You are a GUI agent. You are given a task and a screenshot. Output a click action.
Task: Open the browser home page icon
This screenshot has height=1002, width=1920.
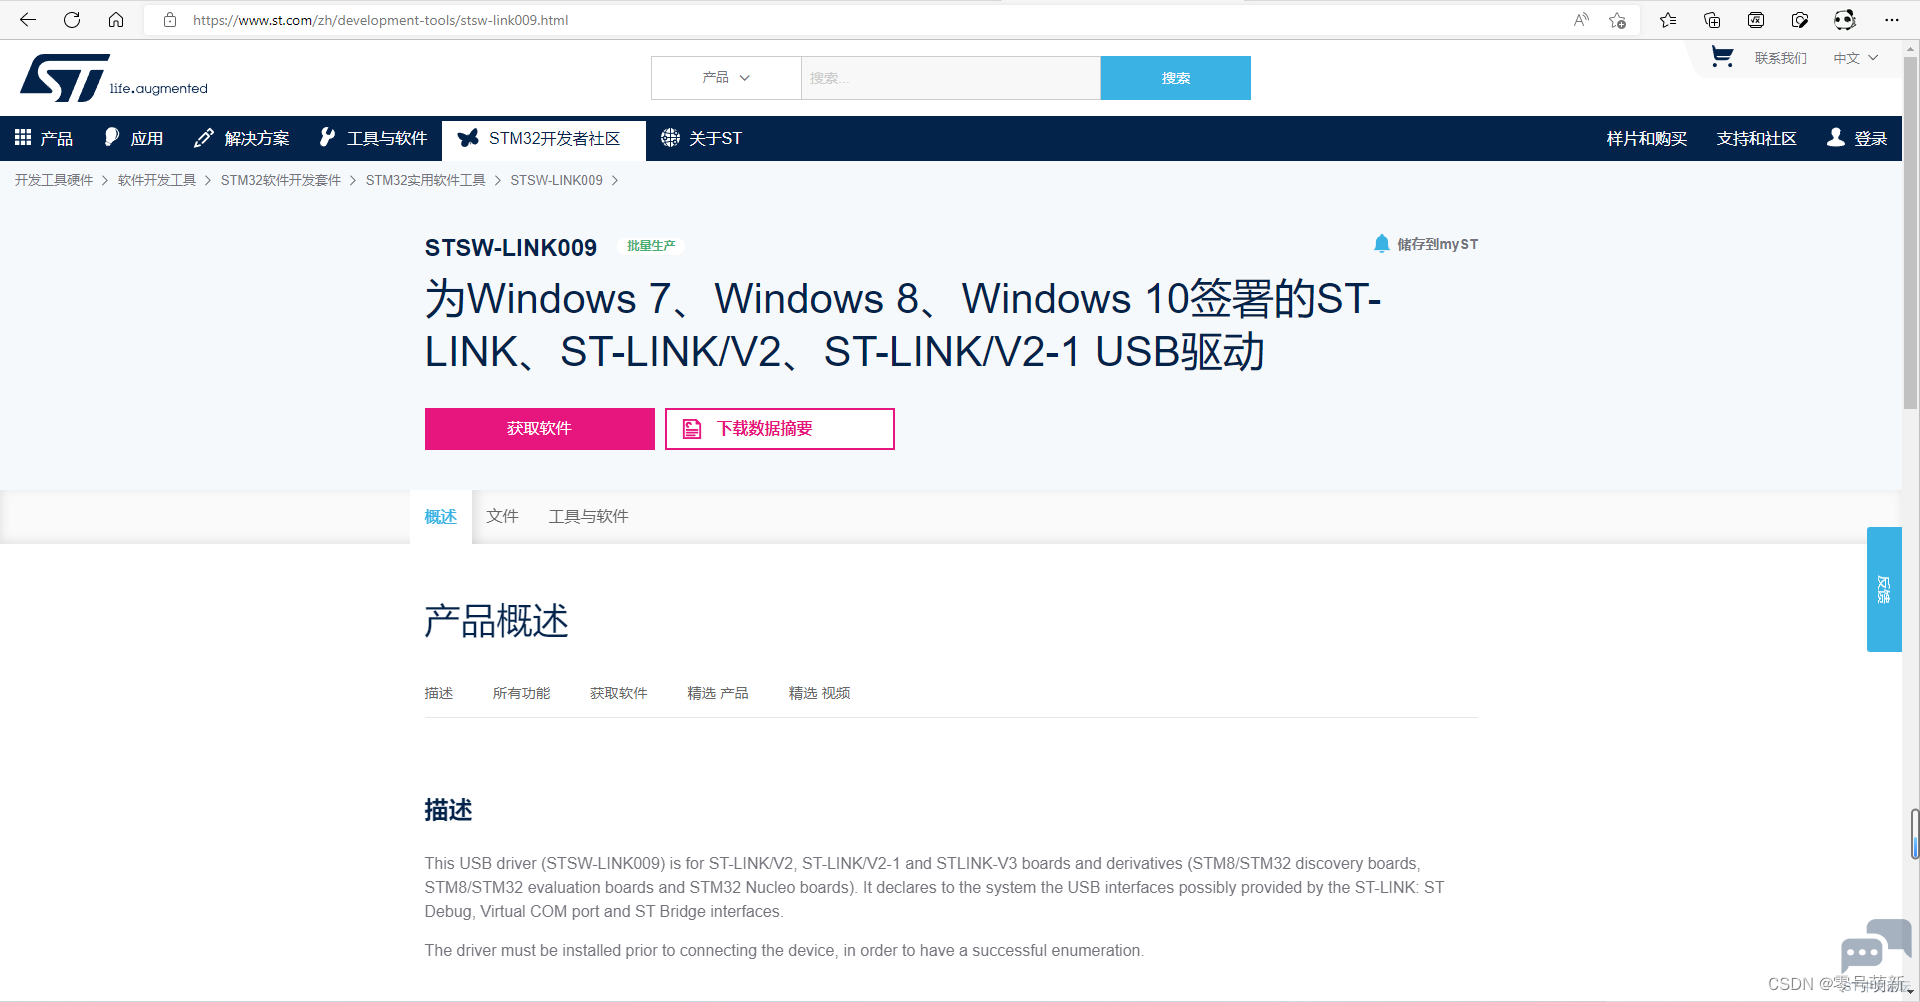tap(116, 20)
